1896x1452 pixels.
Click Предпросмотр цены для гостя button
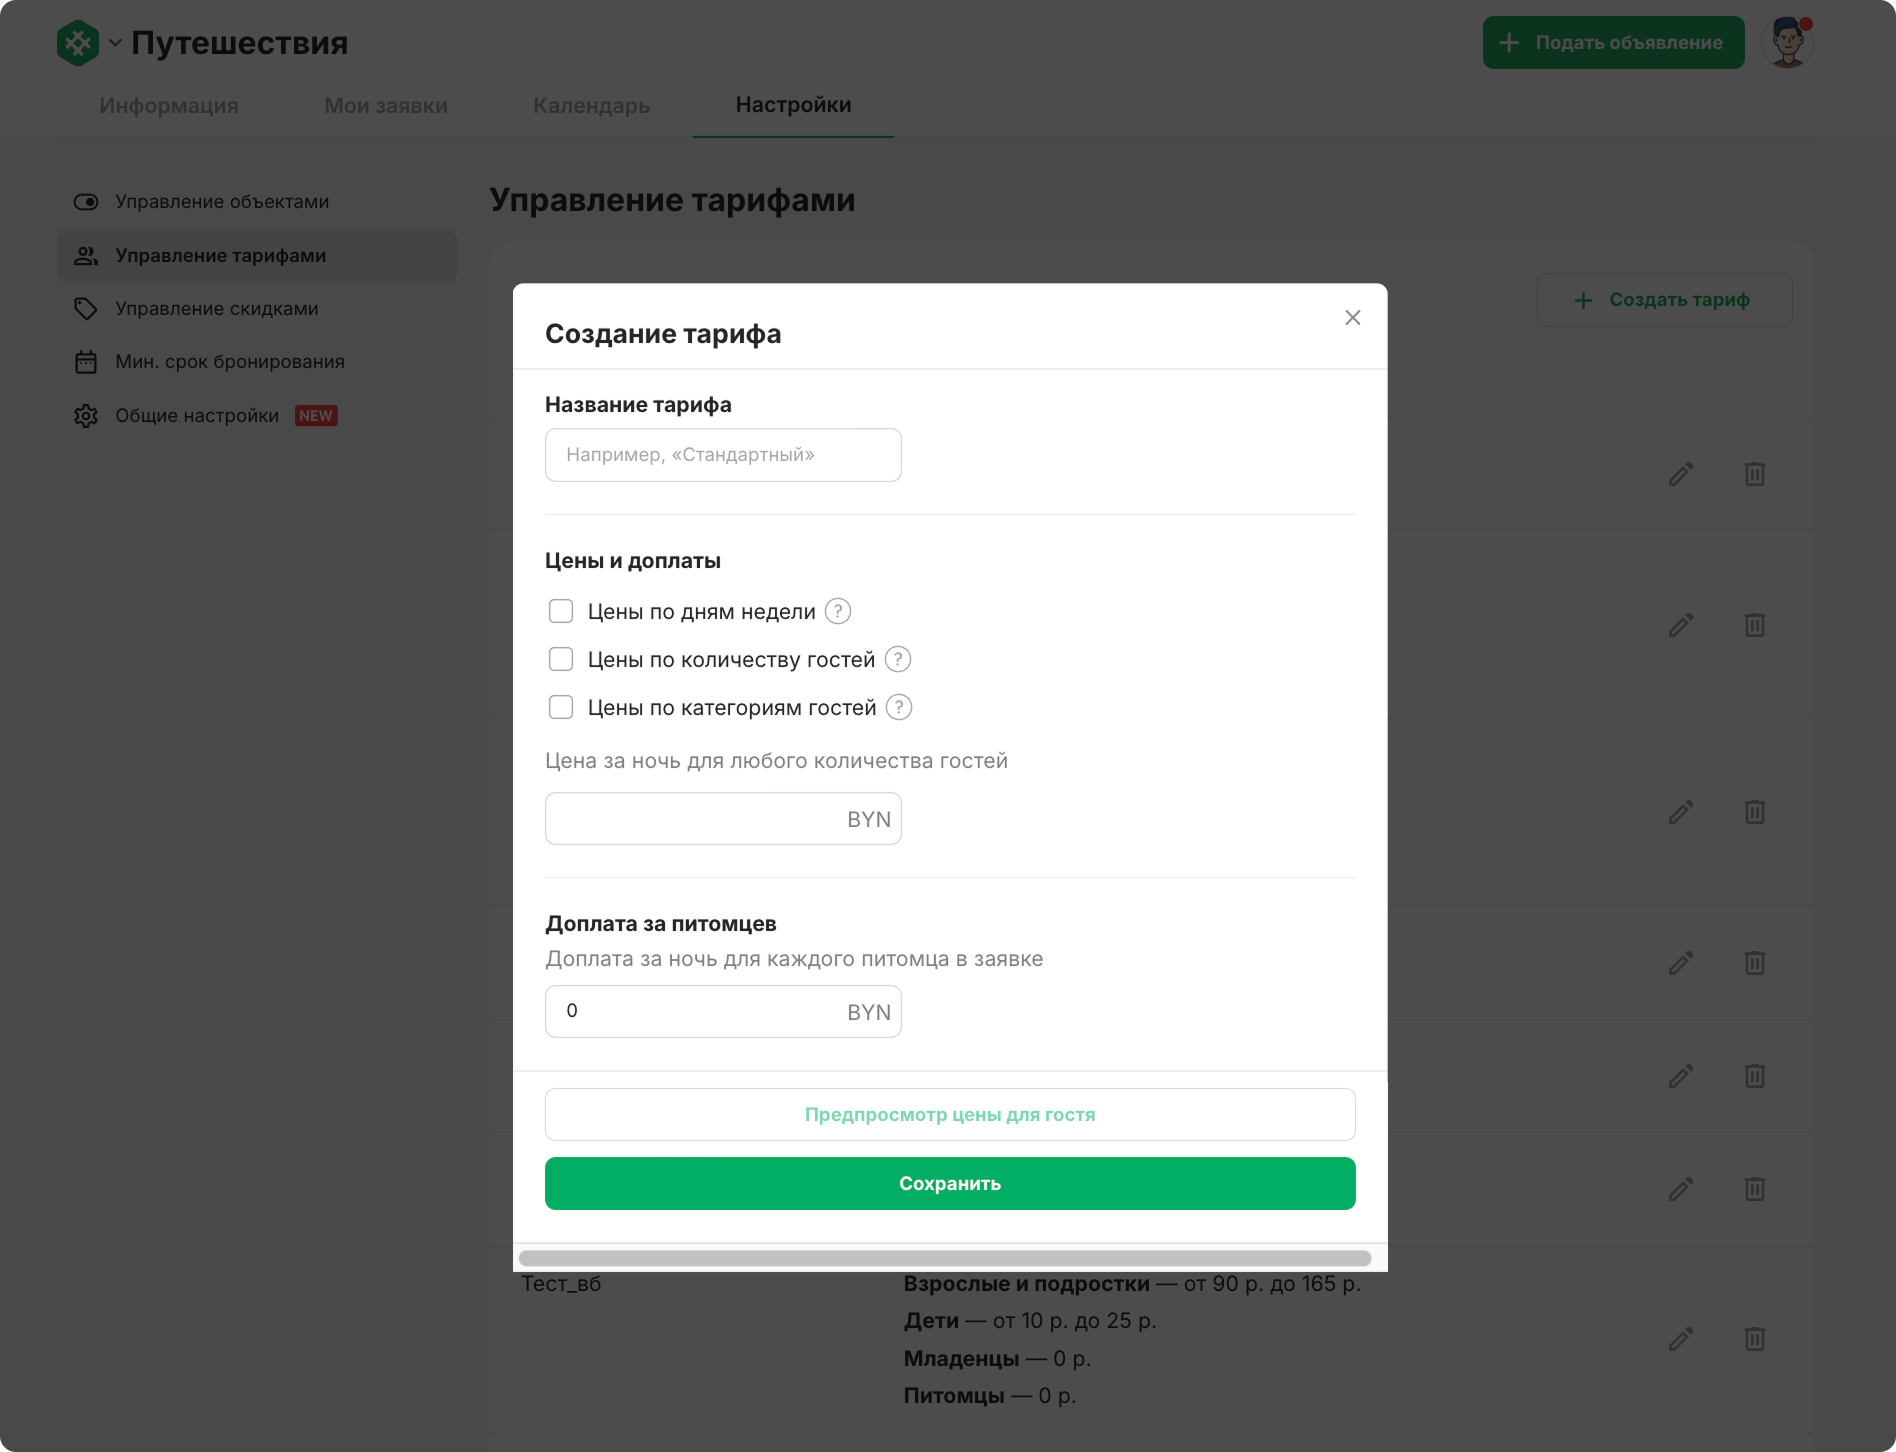coord(950,1115)
